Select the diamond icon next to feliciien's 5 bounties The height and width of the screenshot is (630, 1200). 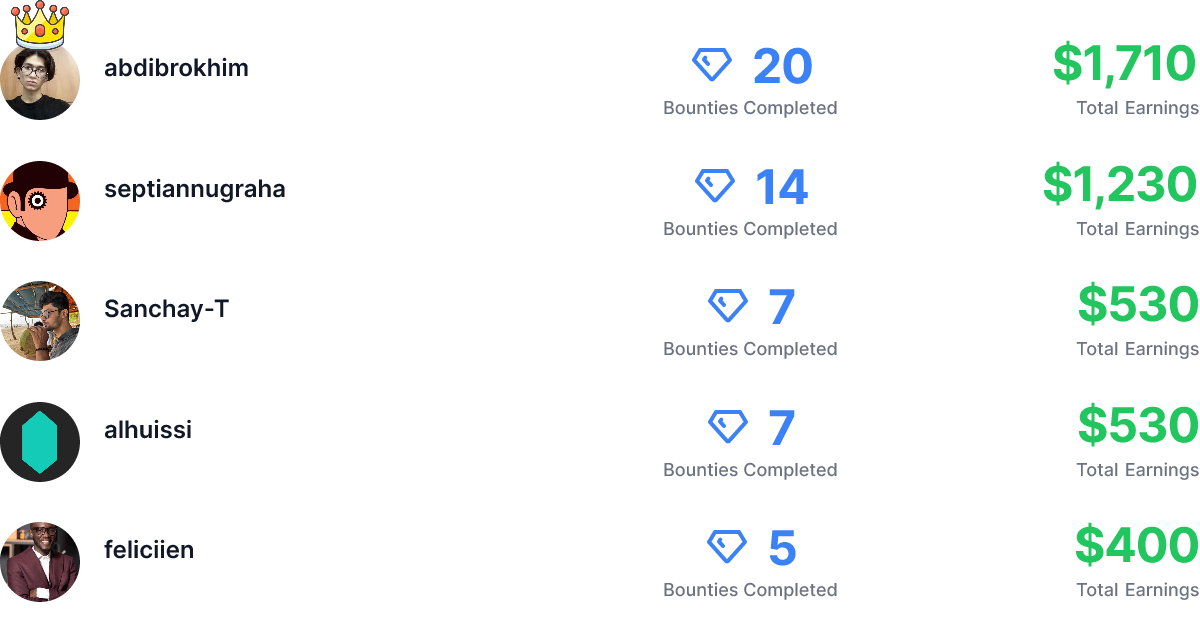click(725, 546)
